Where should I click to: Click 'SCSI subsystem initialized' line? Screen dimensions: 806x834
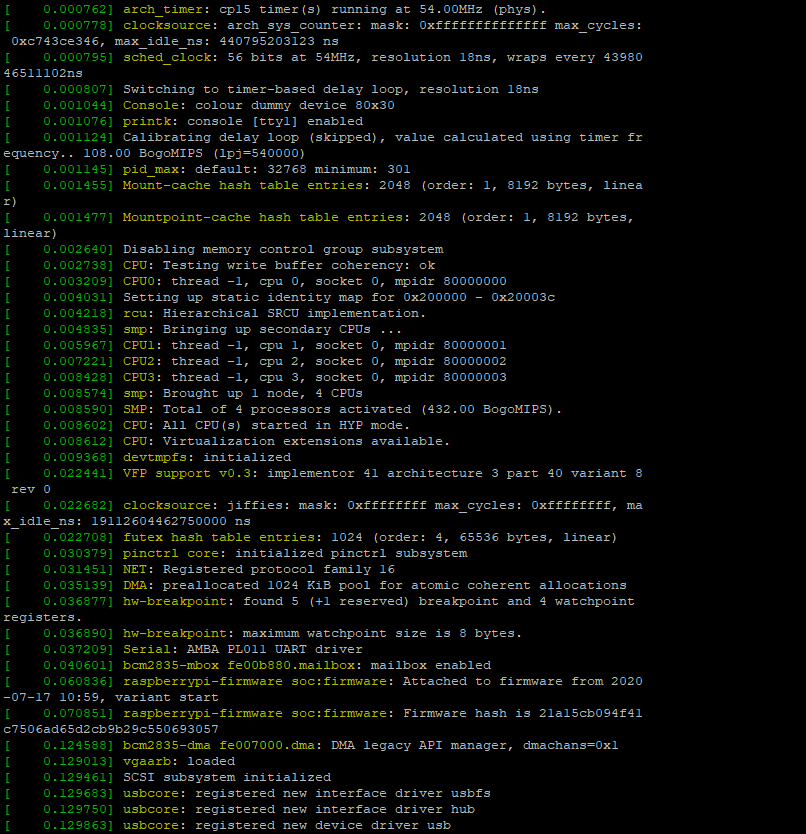227,778
